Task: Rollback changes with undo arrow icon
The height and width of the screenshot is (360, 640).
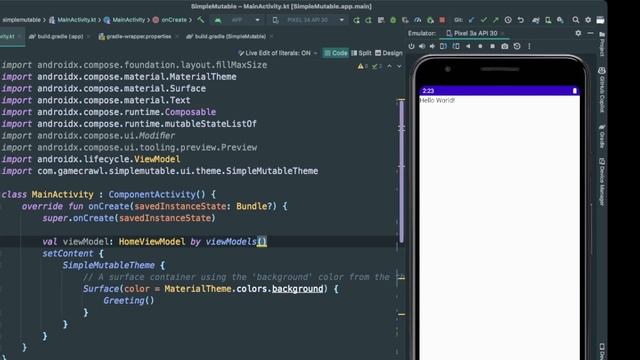Action: point(520,20)
